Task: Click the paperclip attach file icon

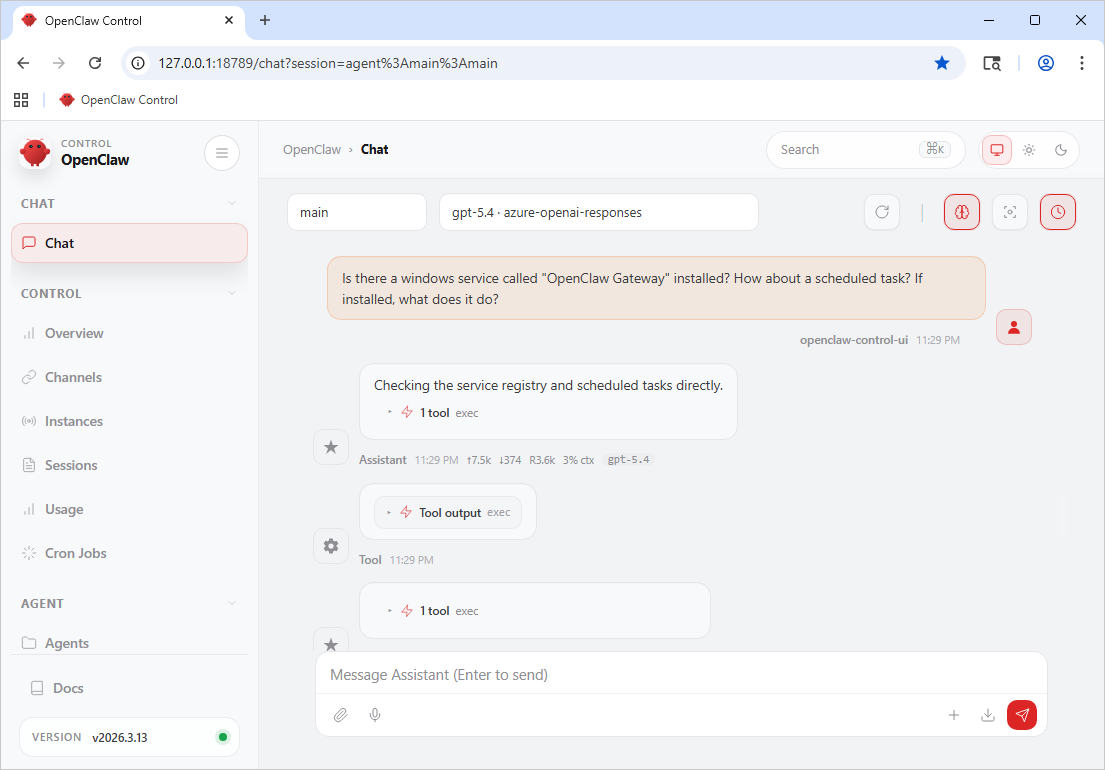Action: [341, 715]
